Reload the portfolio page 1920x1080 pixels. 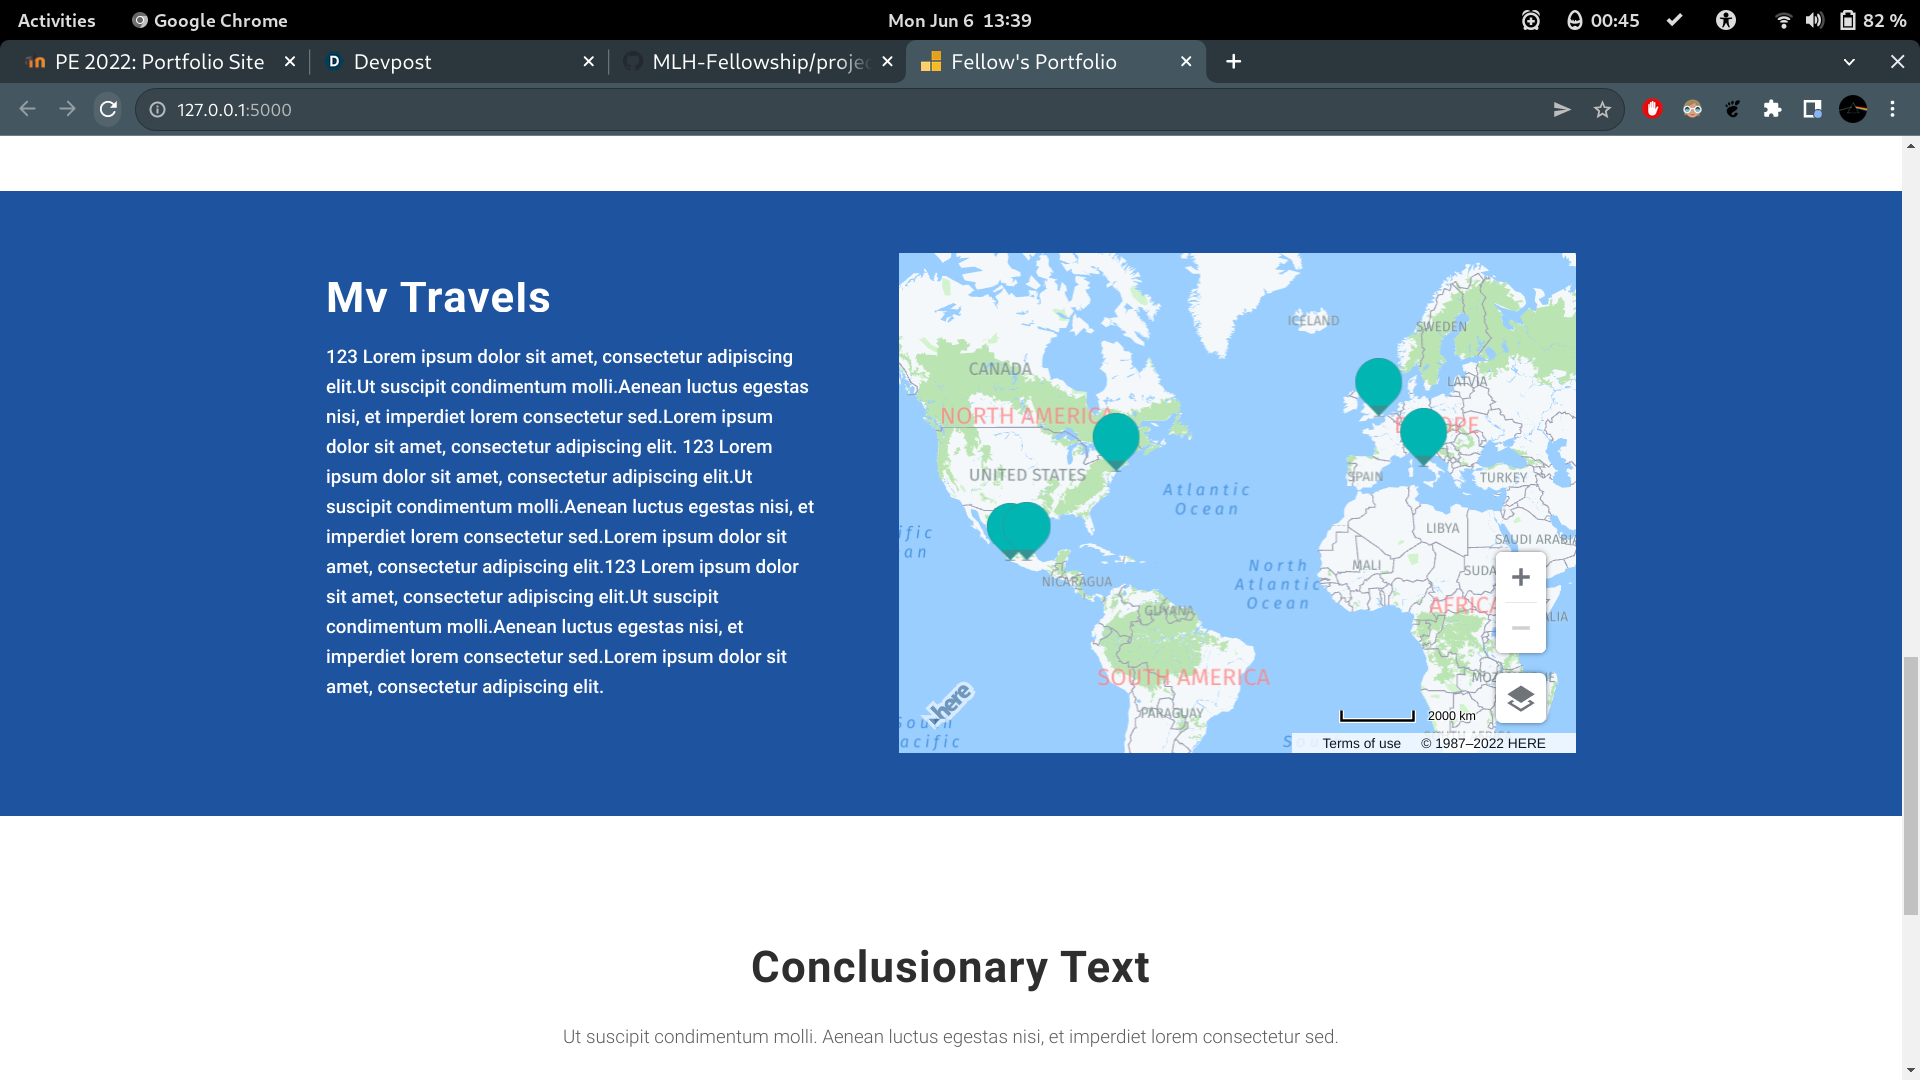click(108, 110)
